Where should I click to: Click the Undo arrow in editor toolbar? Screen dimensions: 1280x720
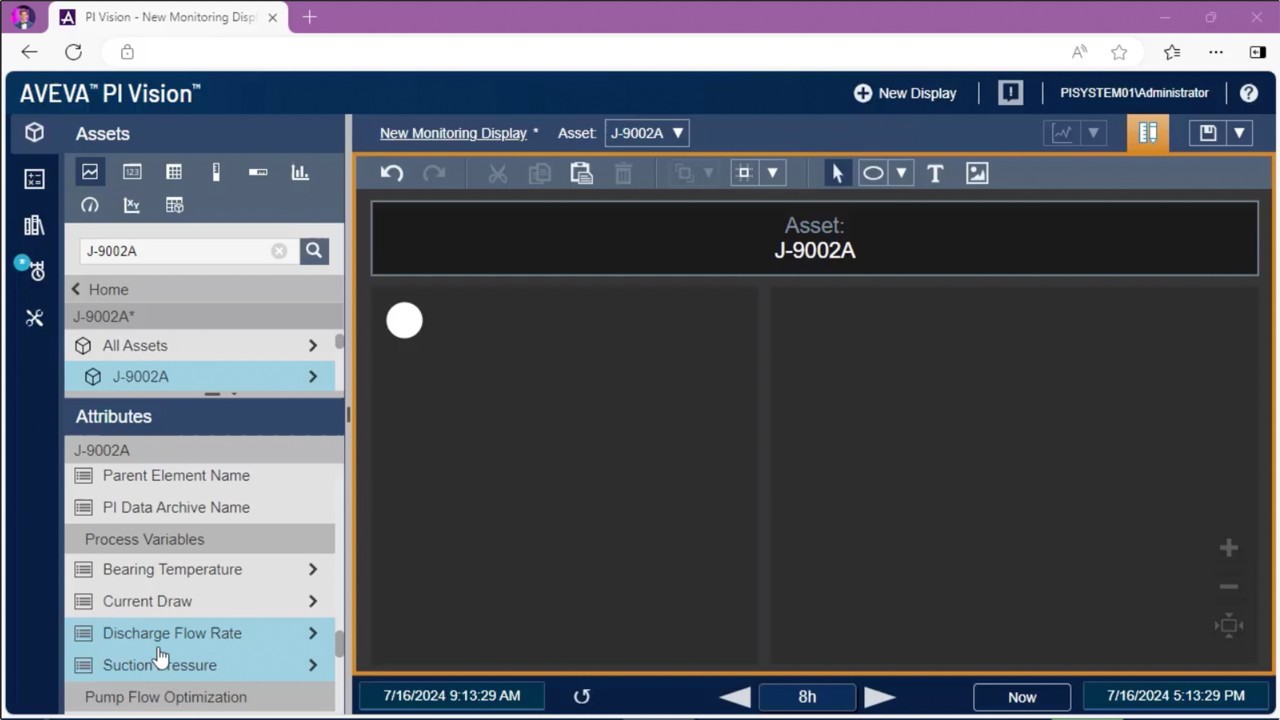pyautogui.click(x=391, y=173)
